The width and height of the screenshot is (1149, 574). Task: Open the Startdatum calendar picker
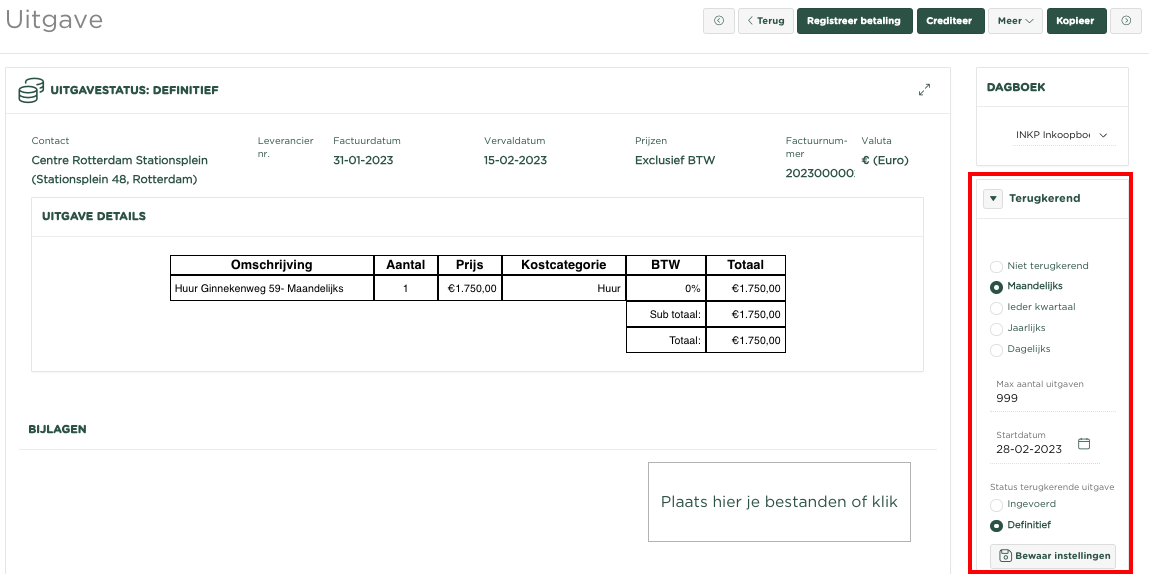point(1083,444)
